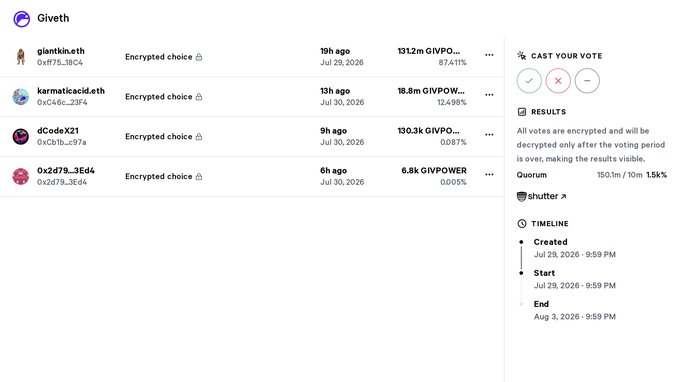Open dCodeX21 avatar
Screen dimensions: 680x382
pyautogui.click(x=20, y=137)
